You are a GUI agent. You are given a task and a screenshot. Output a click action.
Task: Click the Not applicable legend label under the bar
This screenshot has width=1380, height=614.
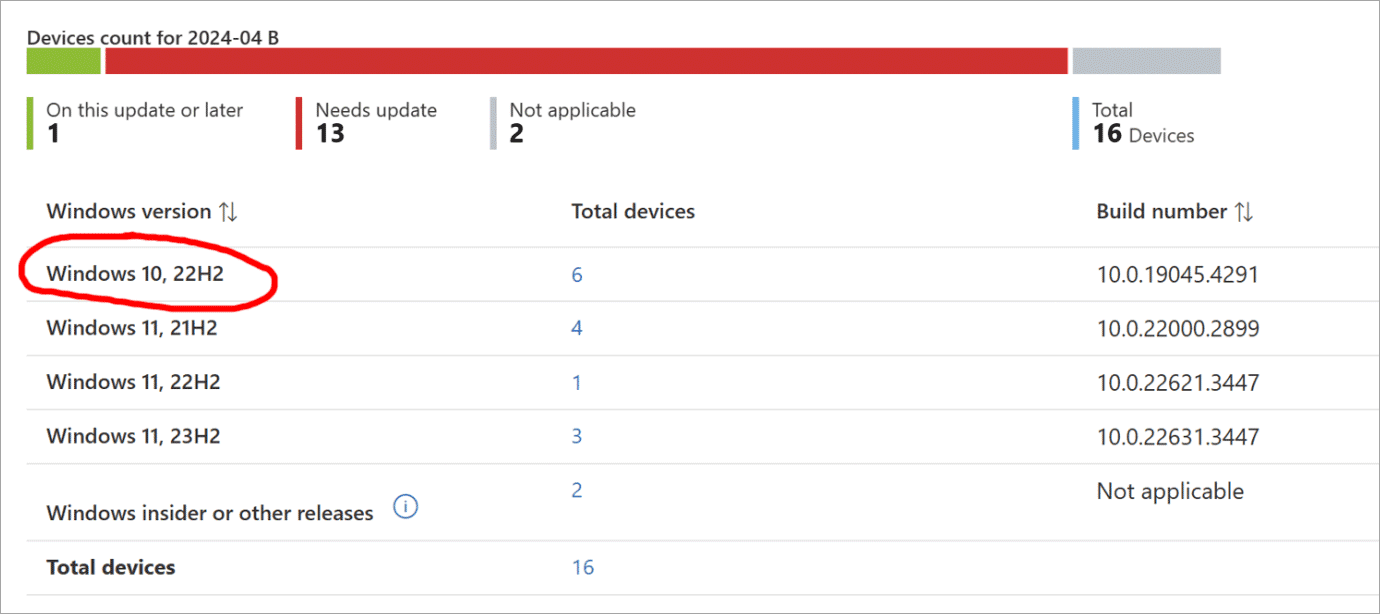pos(572,110)
